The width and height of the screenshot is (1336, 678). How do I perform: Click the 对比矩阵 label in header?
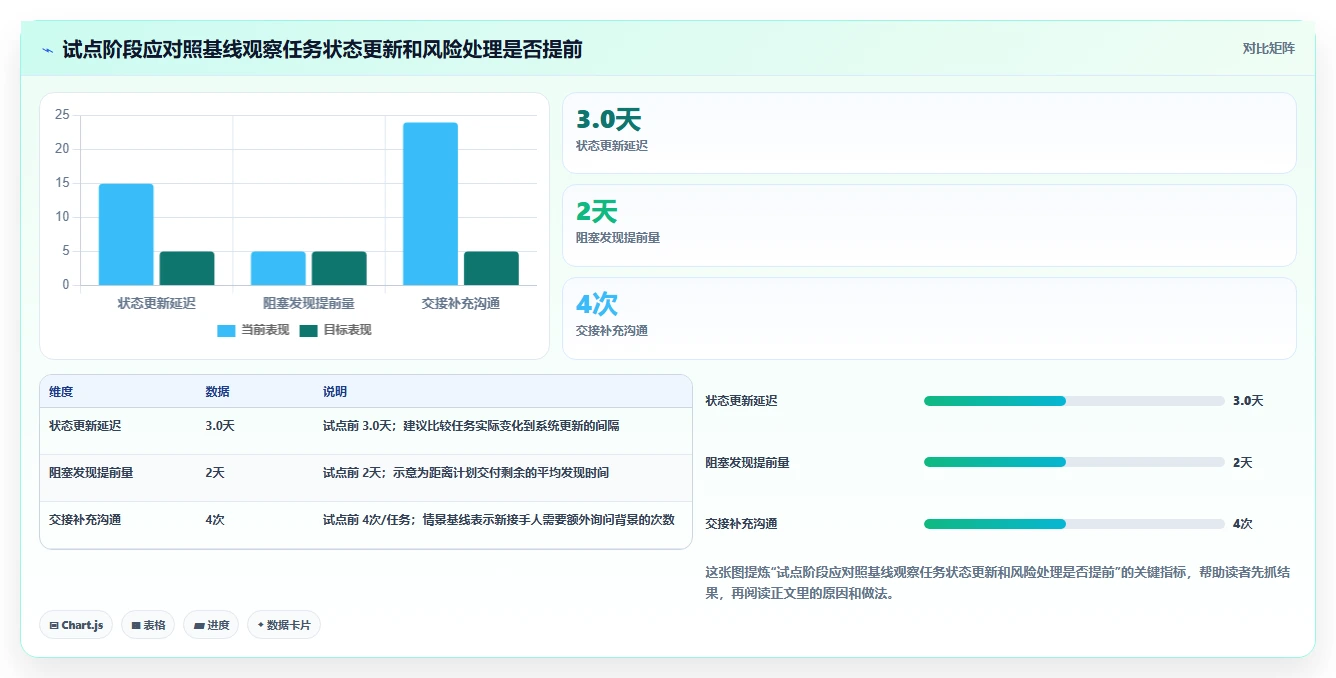coord(1268,49)
